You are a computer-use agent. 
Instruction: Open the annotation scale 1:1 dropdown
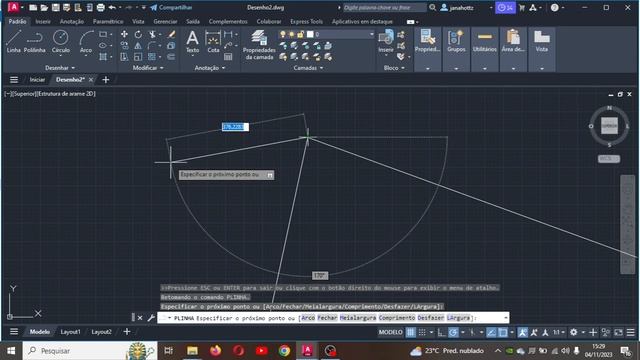(558, 332)
